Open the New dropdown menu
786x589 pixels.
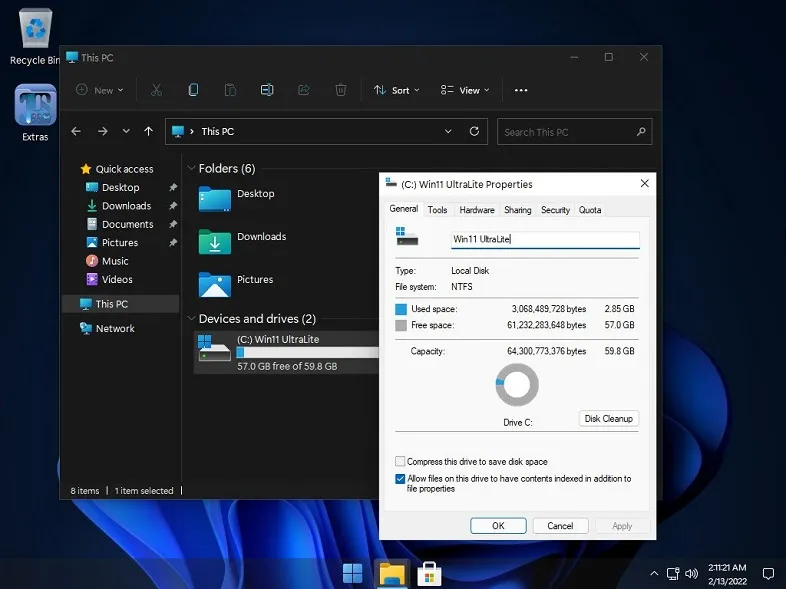pos(100,90)
